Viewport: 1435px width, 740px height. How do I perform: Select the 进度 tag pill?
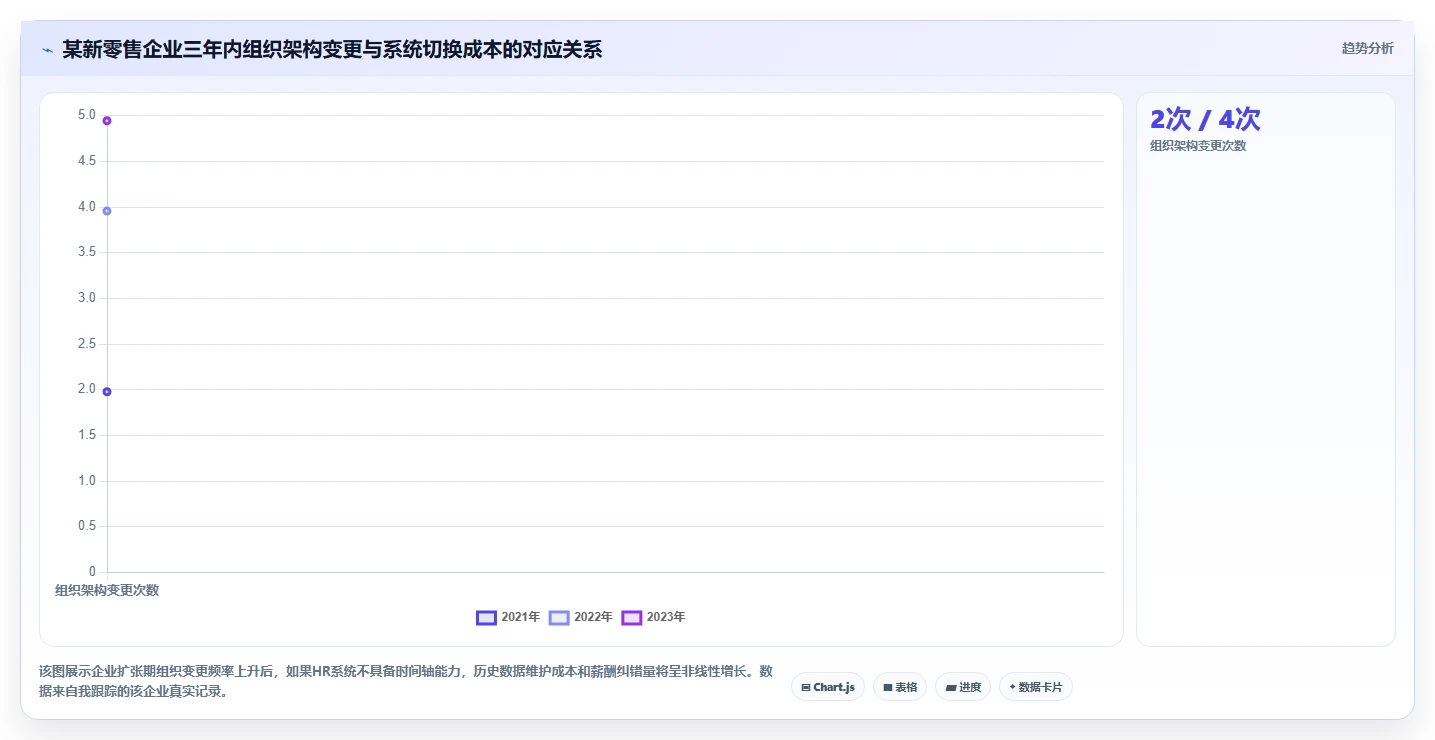[963, 687]
